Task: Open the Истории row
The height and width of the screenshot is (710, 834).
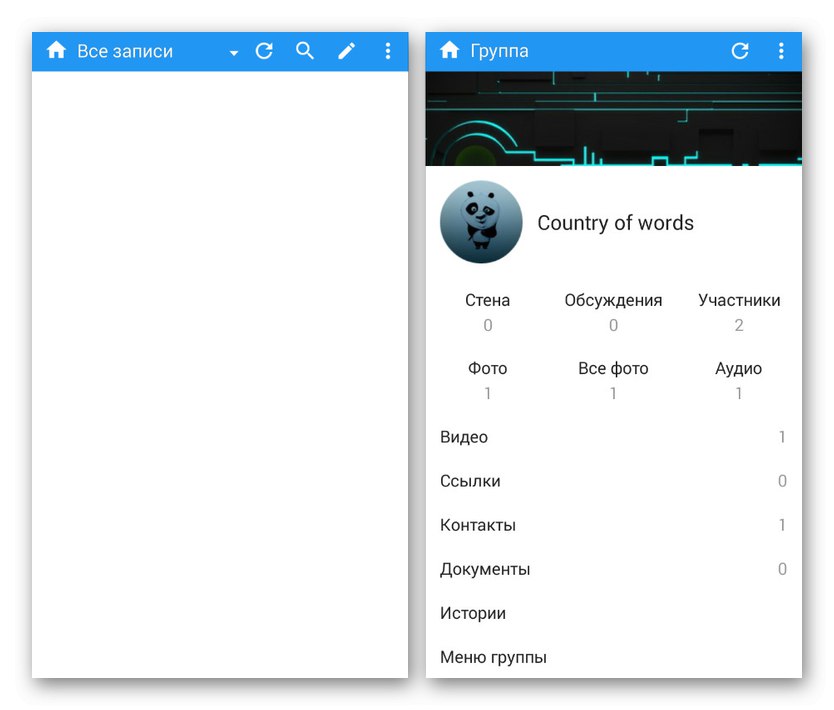Action: [613, 614]
